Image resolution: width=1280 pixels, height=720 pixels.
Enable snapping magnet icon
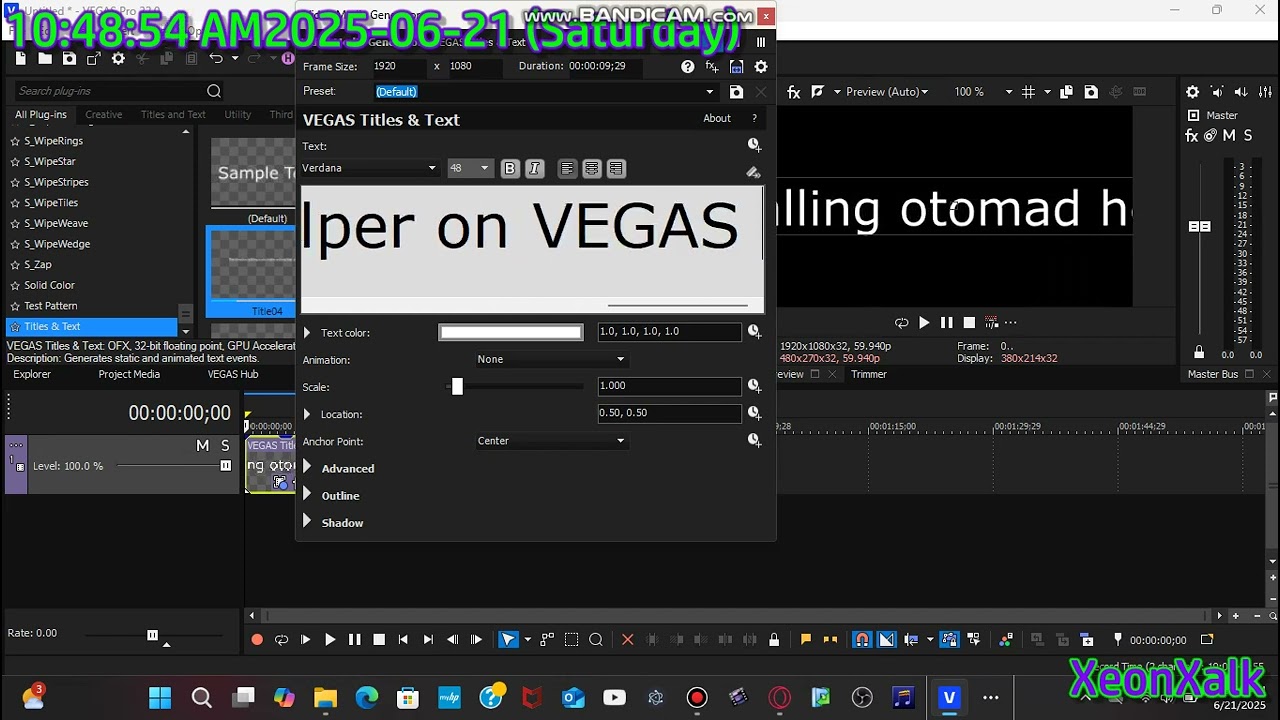pos(862,640)
